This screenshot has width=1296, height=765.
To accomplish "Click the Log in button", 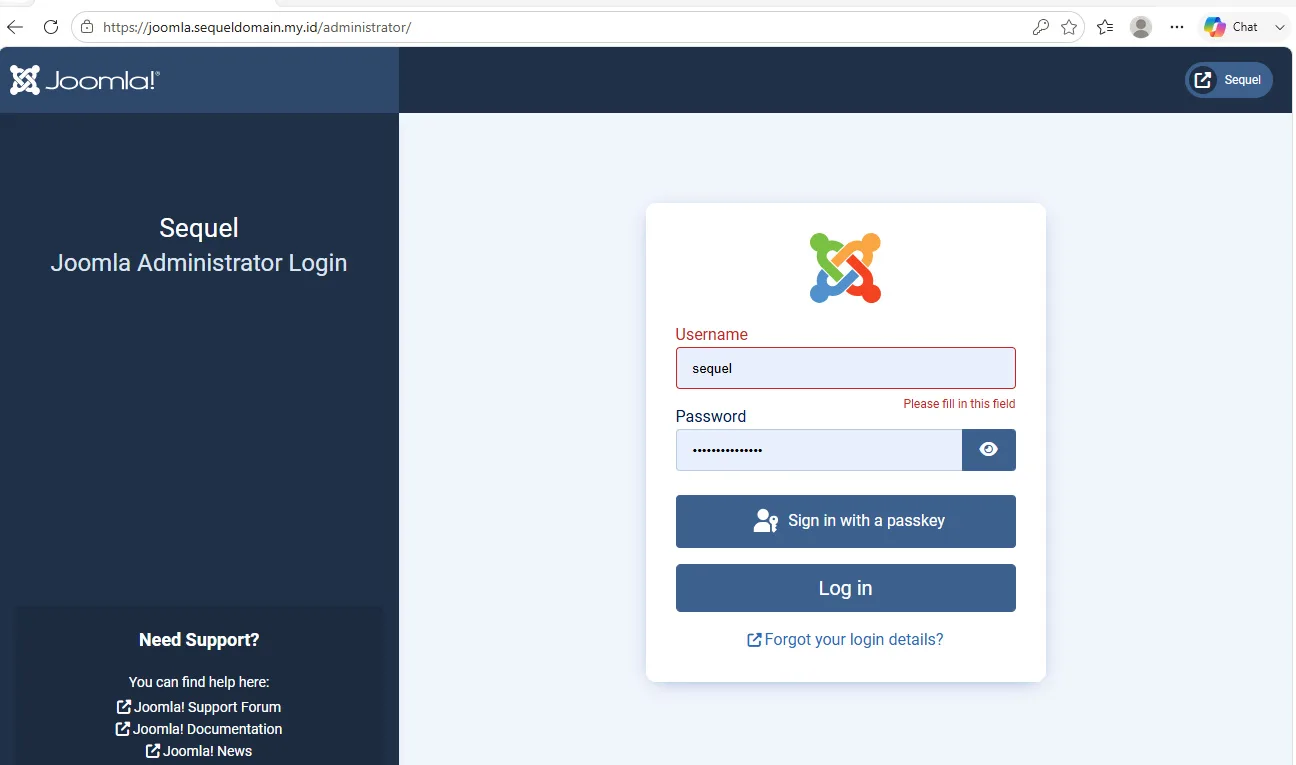I will [845, 588].
